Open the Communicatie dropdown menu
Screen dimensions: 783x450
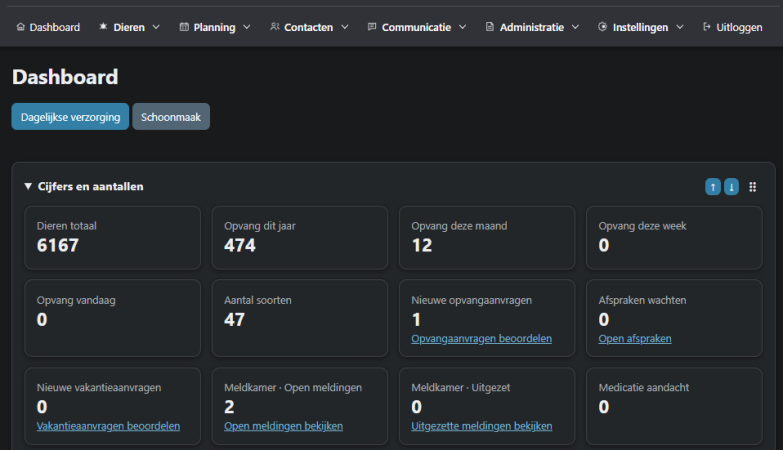416,27
